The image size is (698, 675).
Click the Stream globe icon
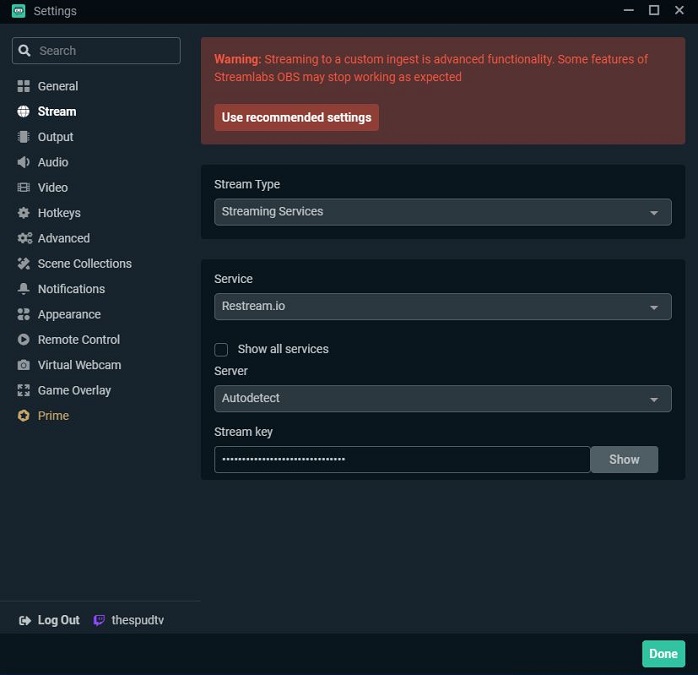(24, 111)
